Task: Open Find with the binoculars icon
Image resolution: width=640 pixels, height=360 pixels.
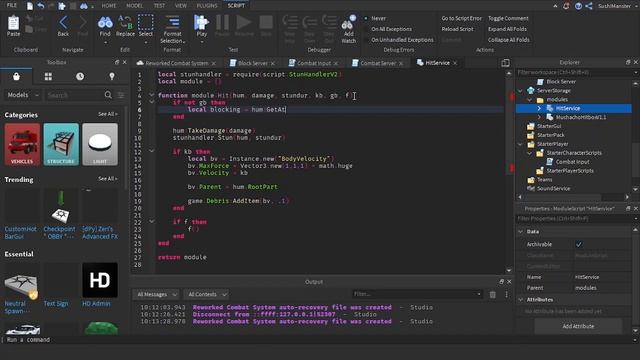Action: click(x=105, y=22)
